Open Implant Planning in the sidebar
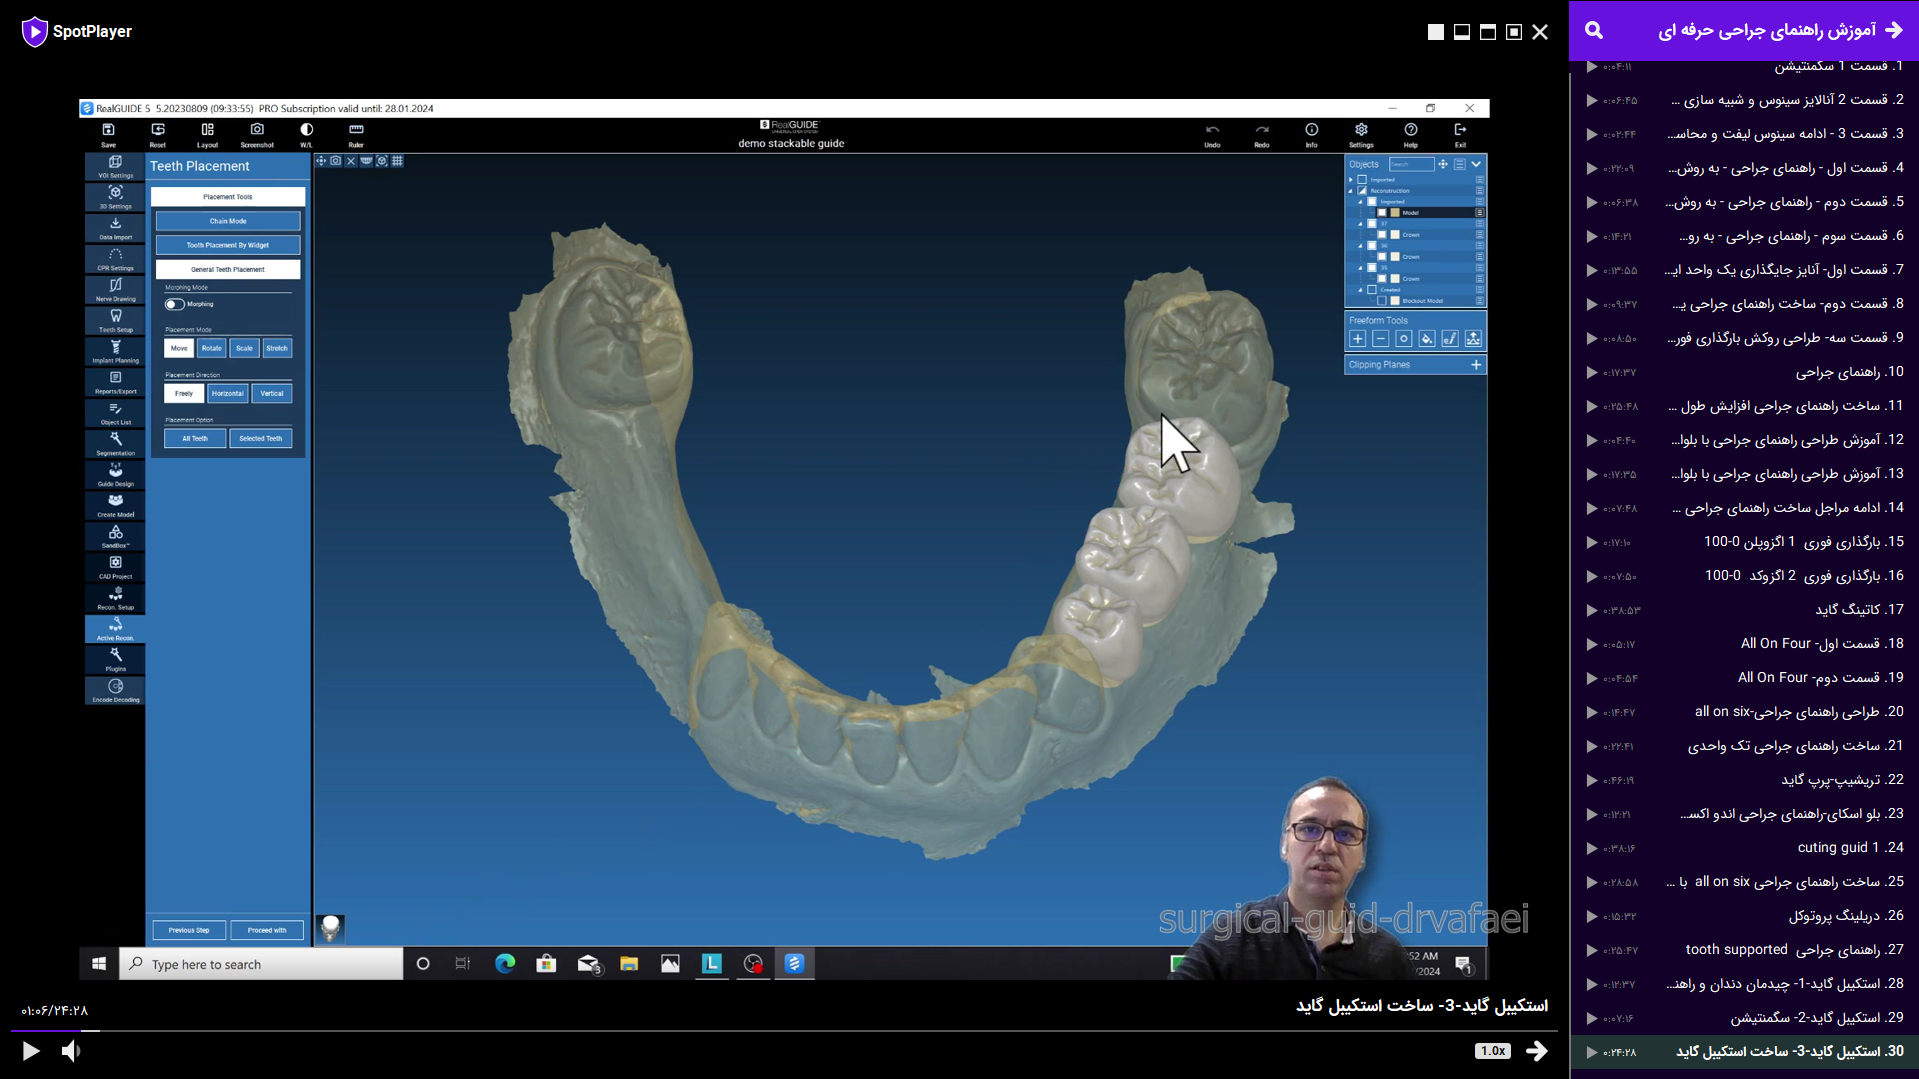The image size is (1919, 1079). pyautogui.click(x=115, y=352)
